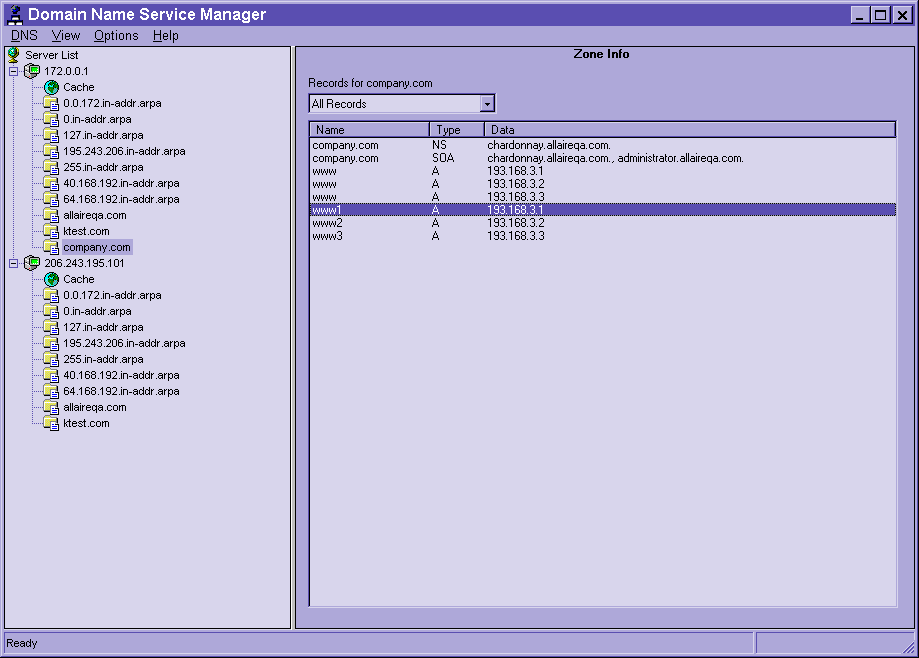Click the Server List root icon
Screen dimensions: 919x658
pos(14,55)
